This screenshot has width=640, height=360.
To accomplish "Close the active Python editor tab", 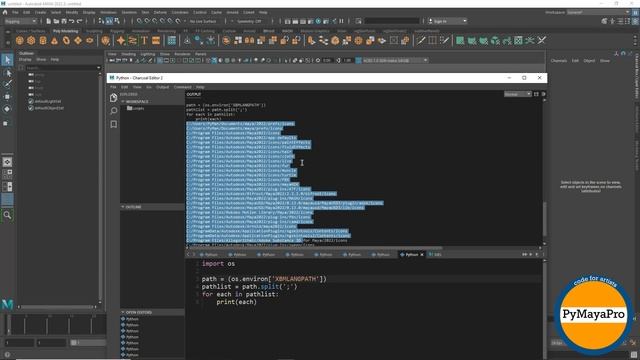I will pos(422,255).
